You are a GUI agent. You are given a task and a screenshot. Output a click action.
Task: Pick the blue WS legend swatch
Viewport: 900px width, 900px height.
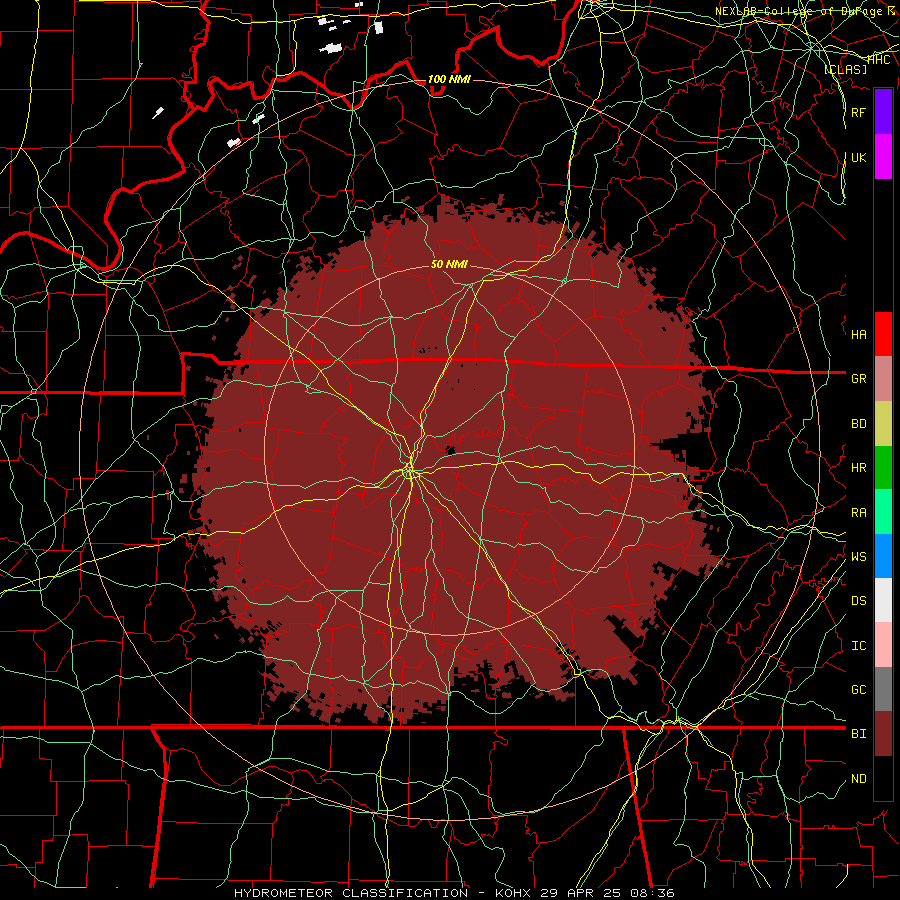(883, 556)
